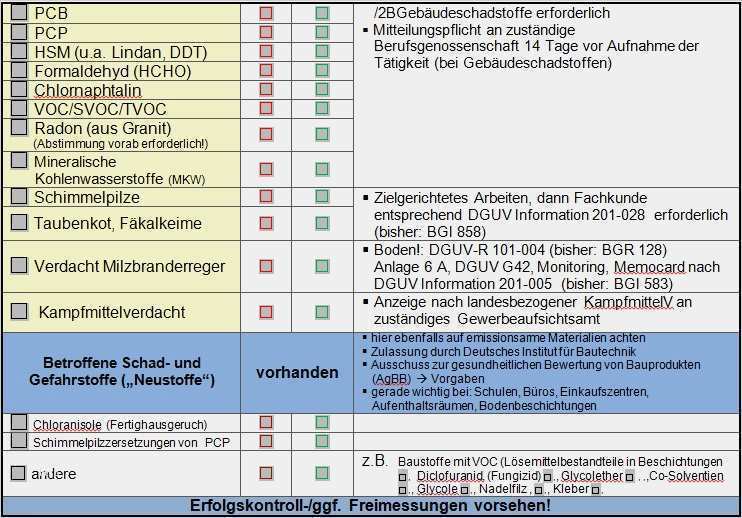Tick the red box for PCP
The image size is (742, 518).
point(266,32)
